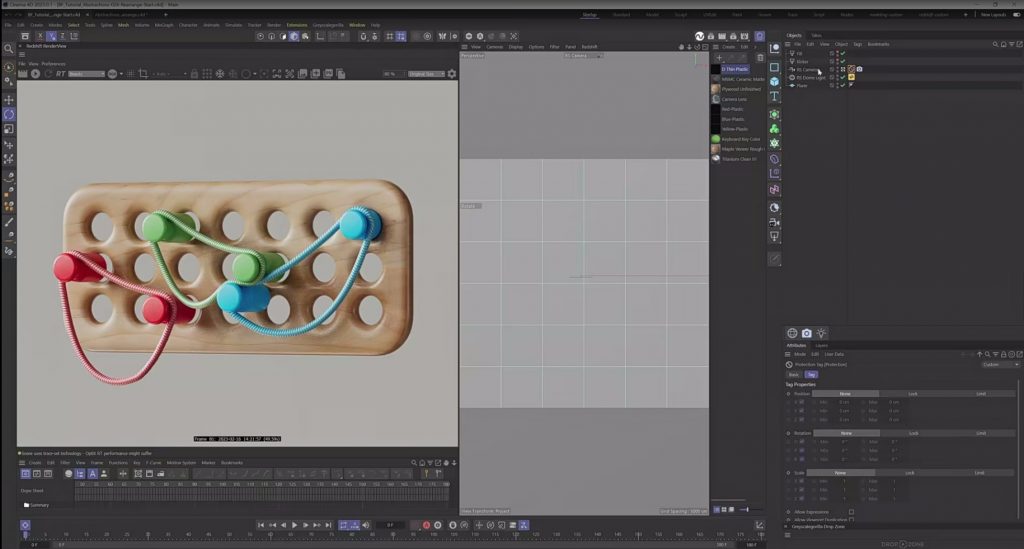Viewport: 1024px width, 549px height.
Task: Click Position Lock button in Tag Properties
Action: pyautogui.click(x=912, y=394)
